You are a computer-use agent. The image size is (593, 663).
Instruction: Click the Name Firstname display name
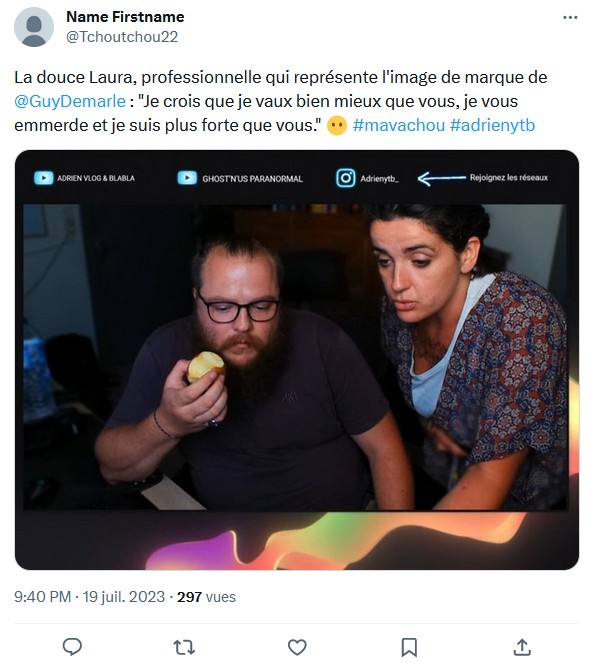[x=125, y=17]
